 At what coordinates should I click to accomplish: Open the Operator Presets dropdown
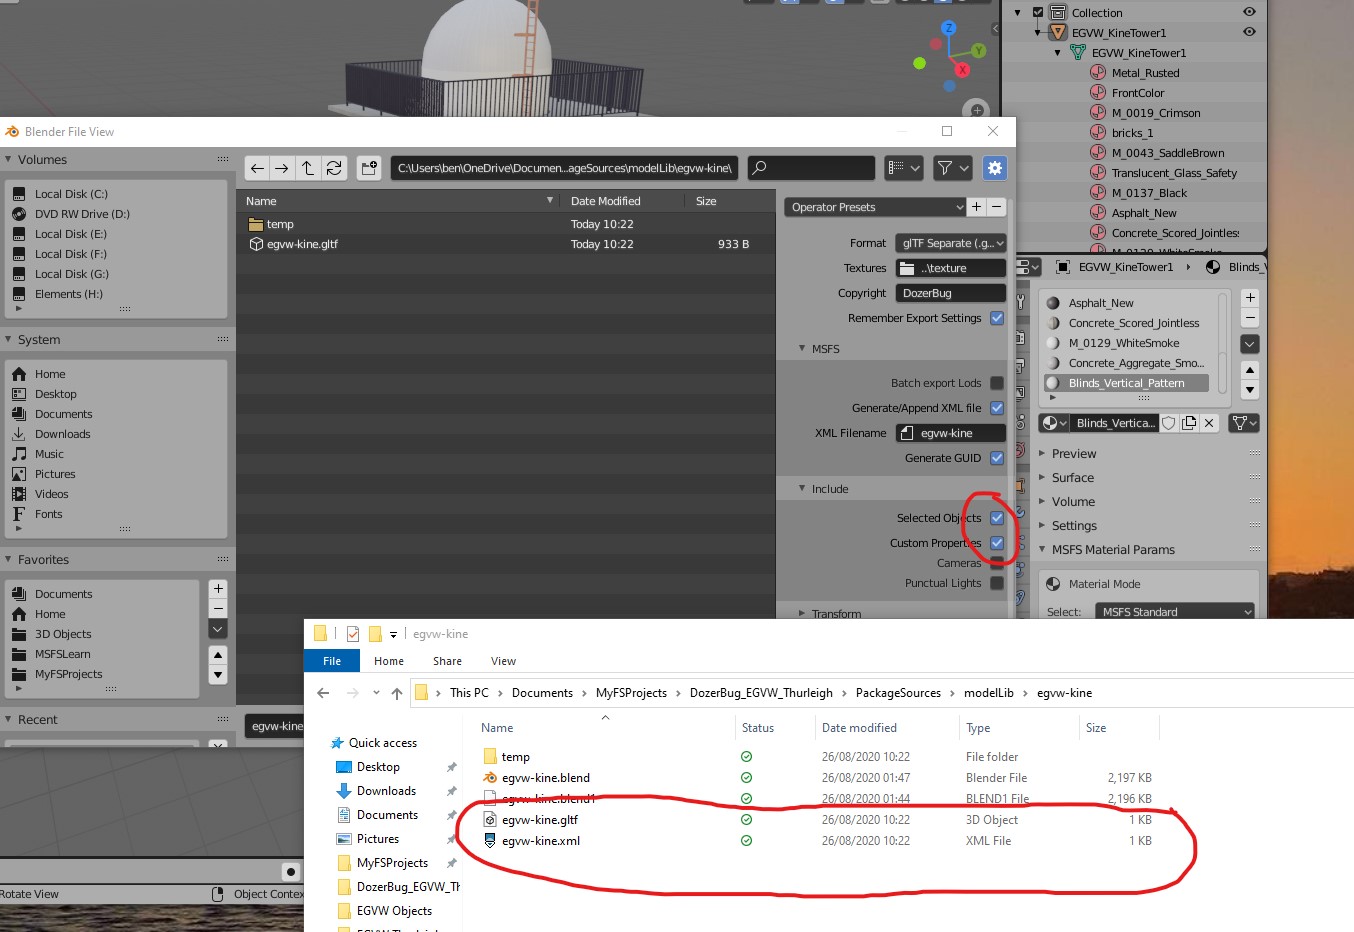point(874,207)
